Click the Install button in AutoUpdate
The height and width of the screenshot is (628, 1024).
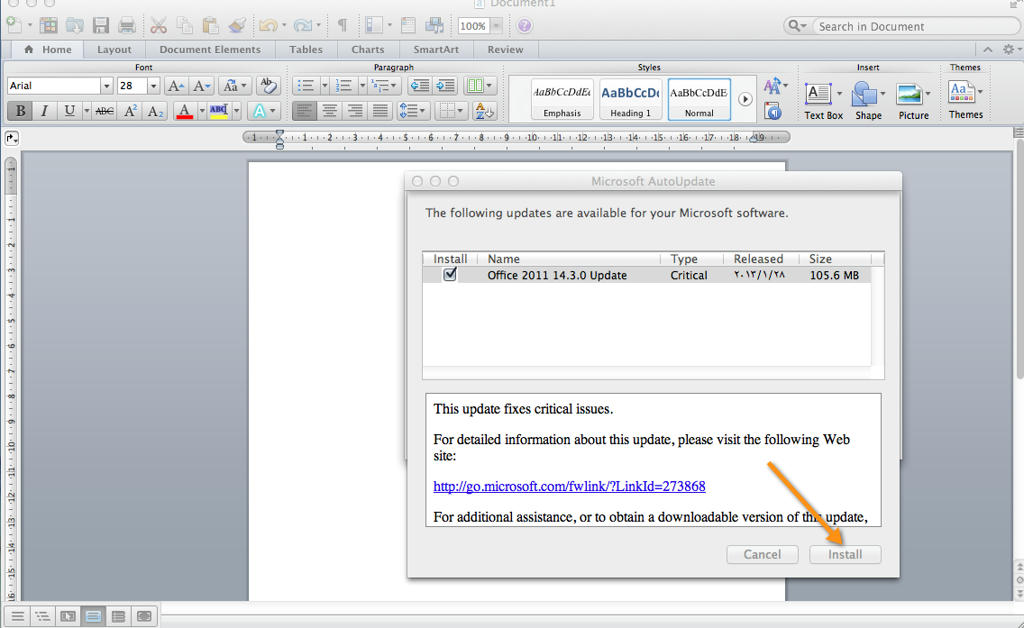click(x=845, y=554)
